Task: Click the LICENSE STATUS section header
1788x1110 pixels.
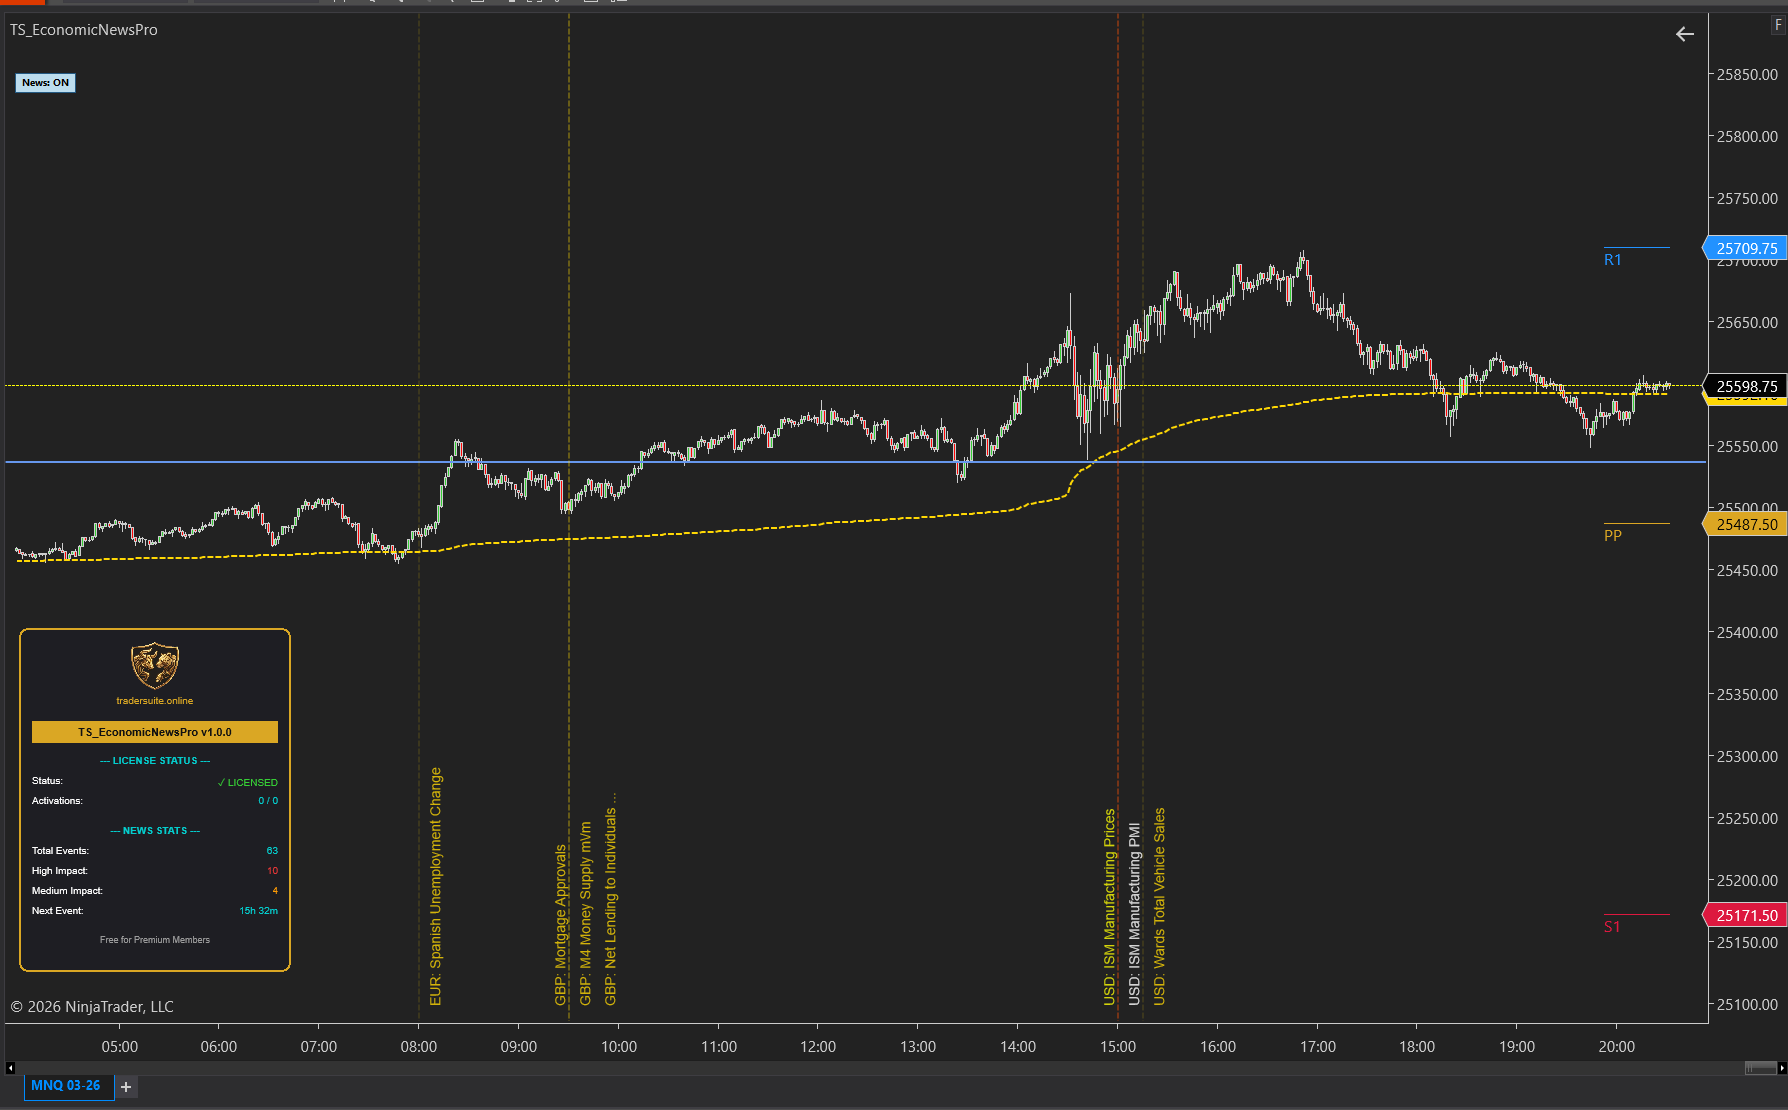Action: pos(155,761)
